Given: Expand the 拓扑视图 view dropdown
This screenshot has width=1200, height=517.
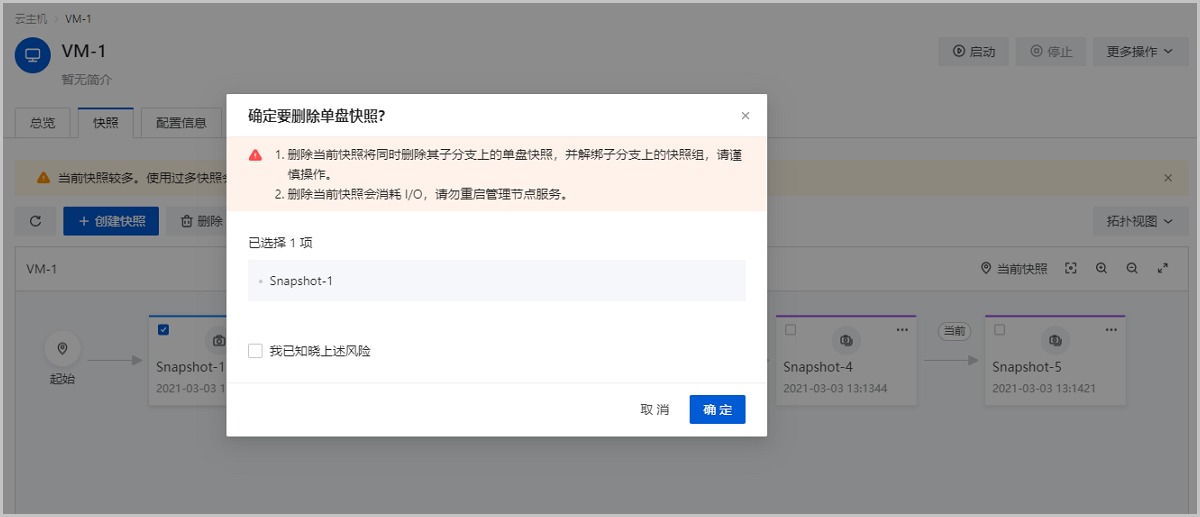Looking at the screenshot, I should tap(1139, 221).
